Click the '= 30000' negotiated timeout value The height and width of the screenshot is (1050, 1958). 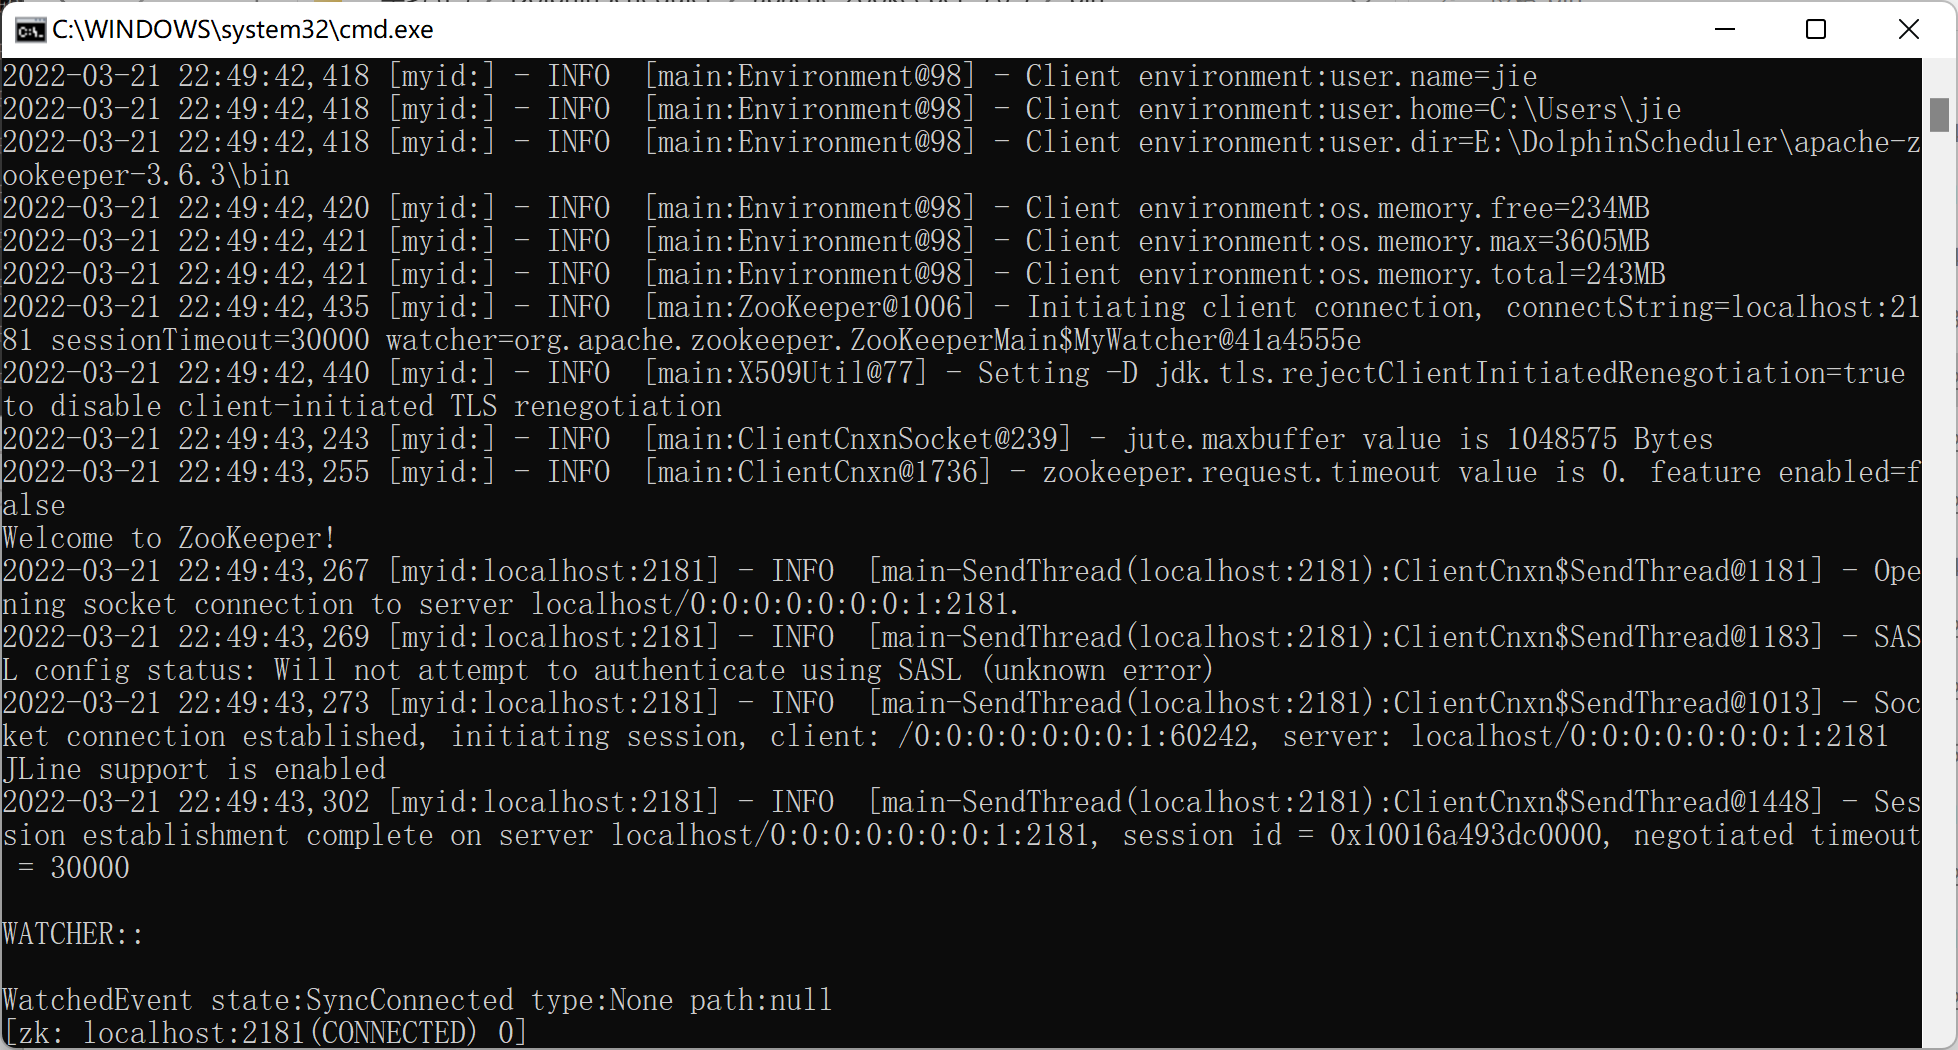[x=74, y=868]
